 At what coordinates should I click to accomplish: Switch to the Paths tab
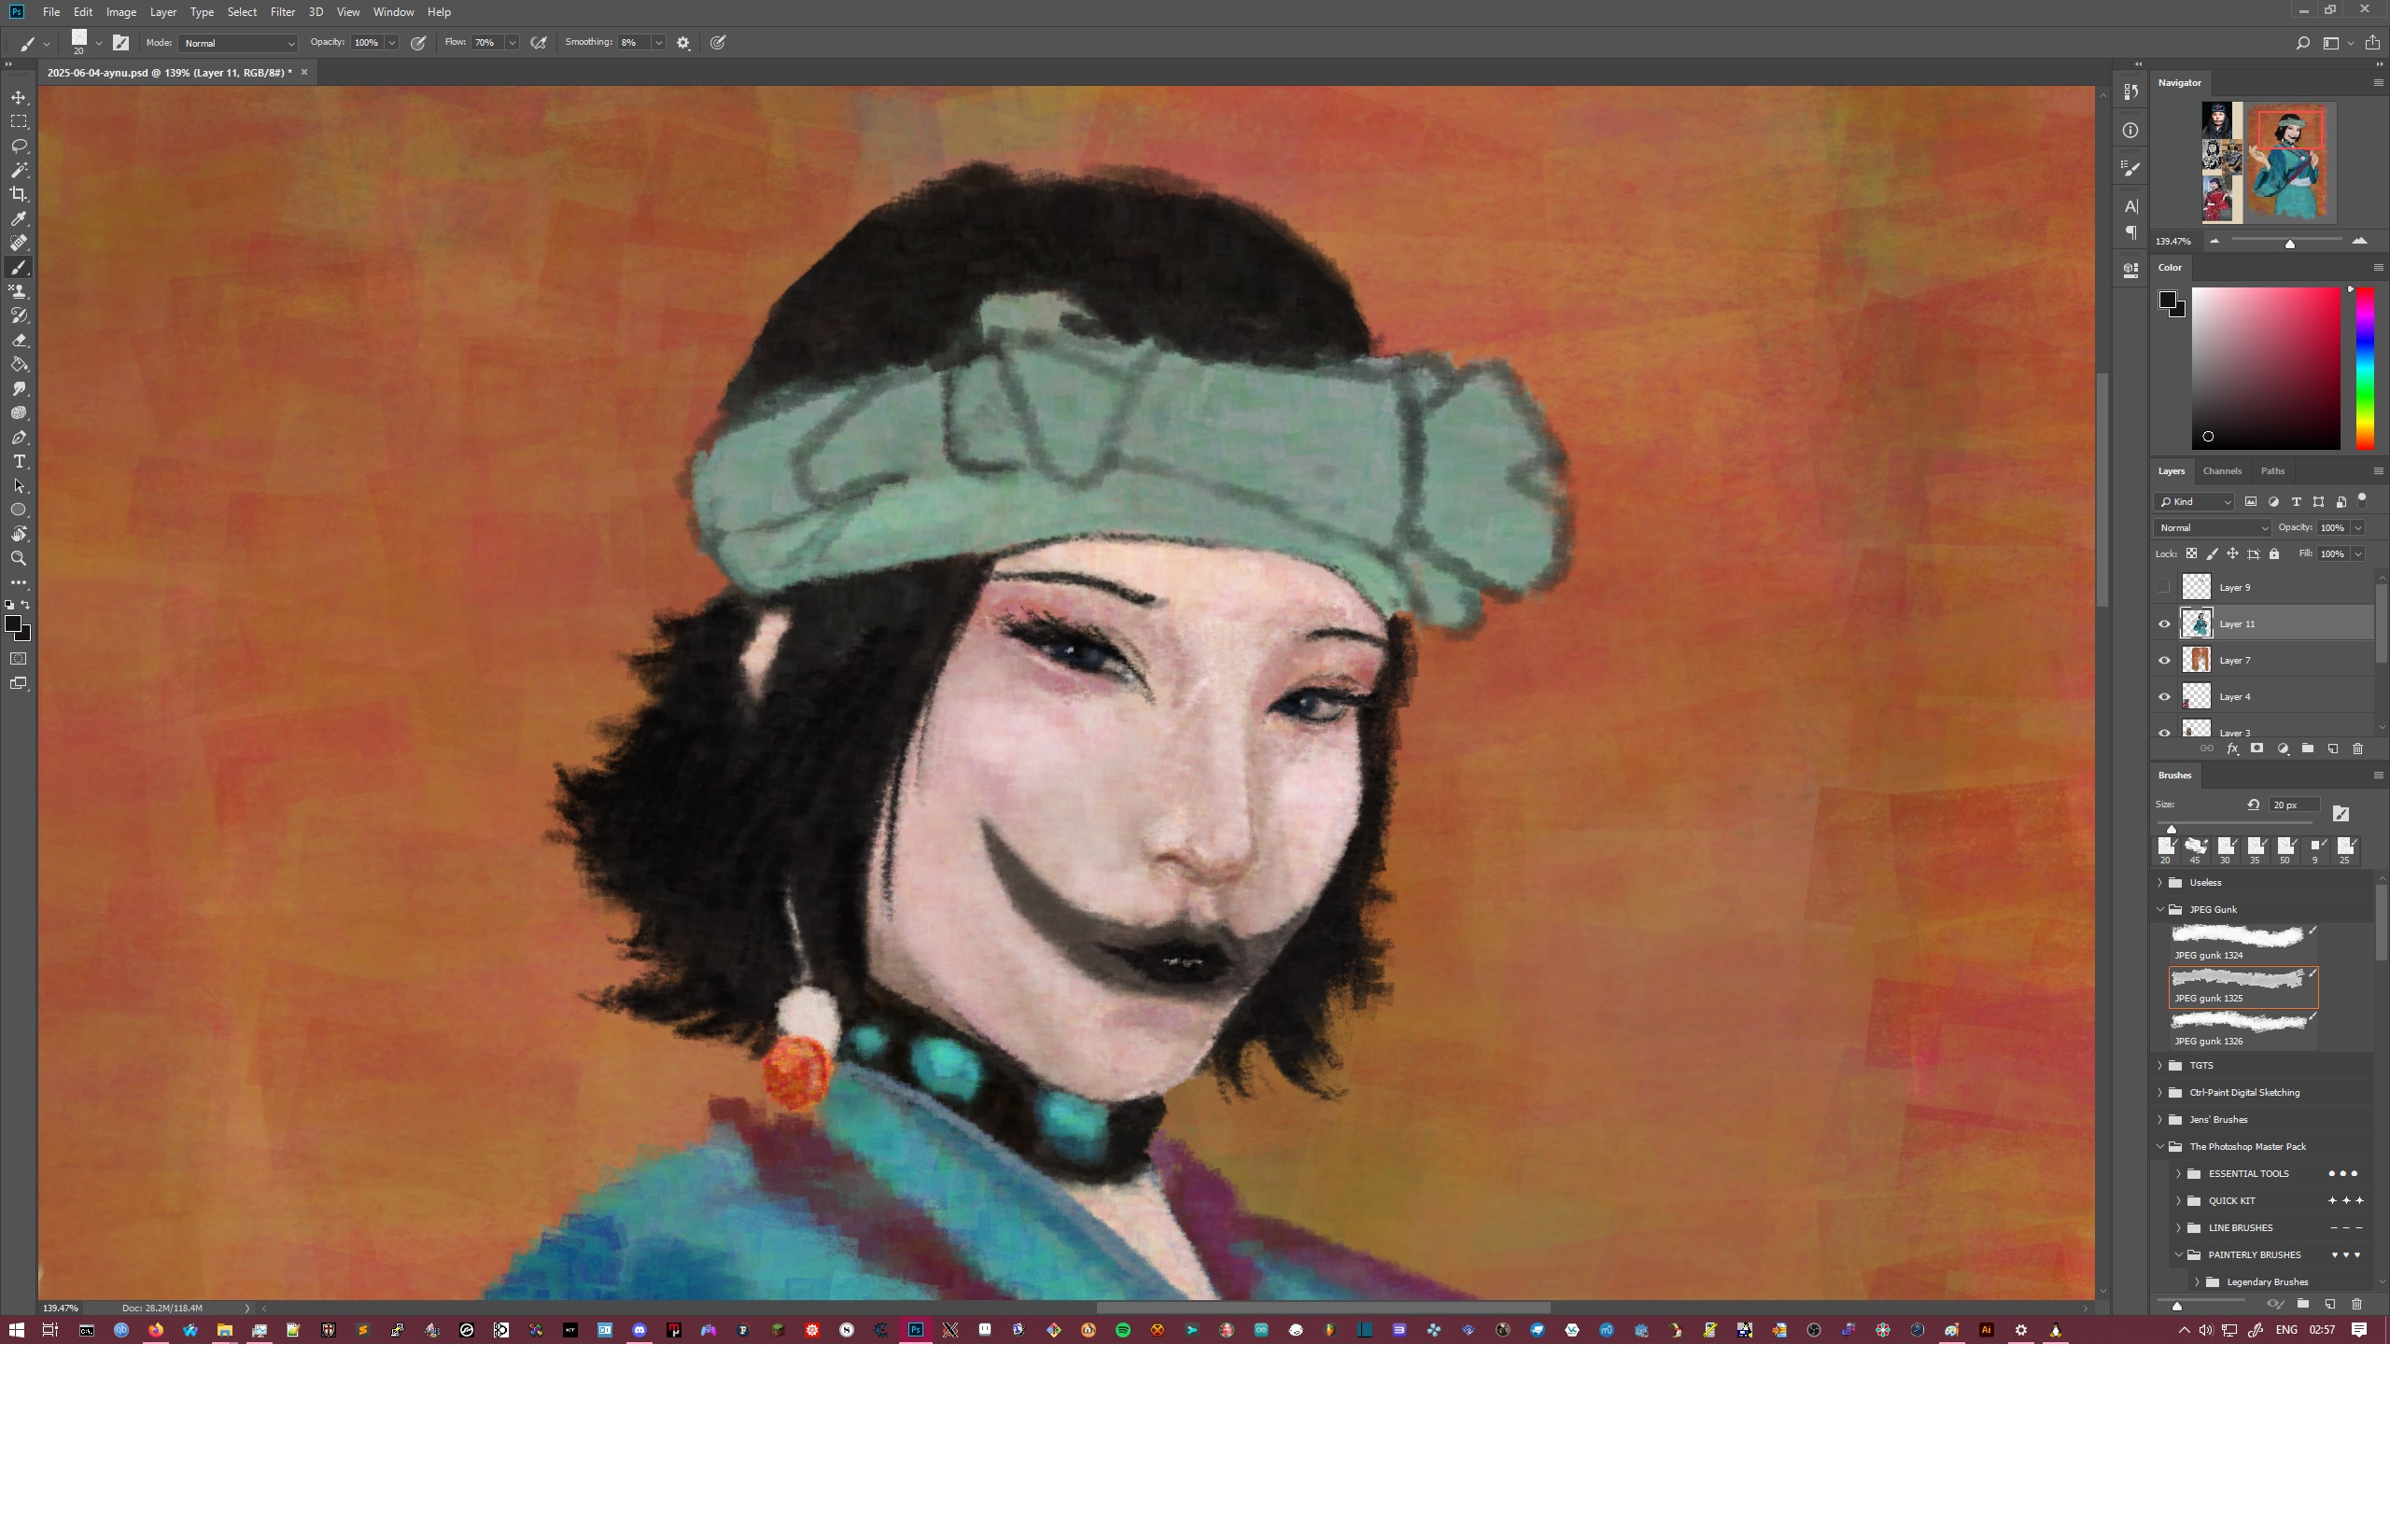click(x=2272, y=471)
